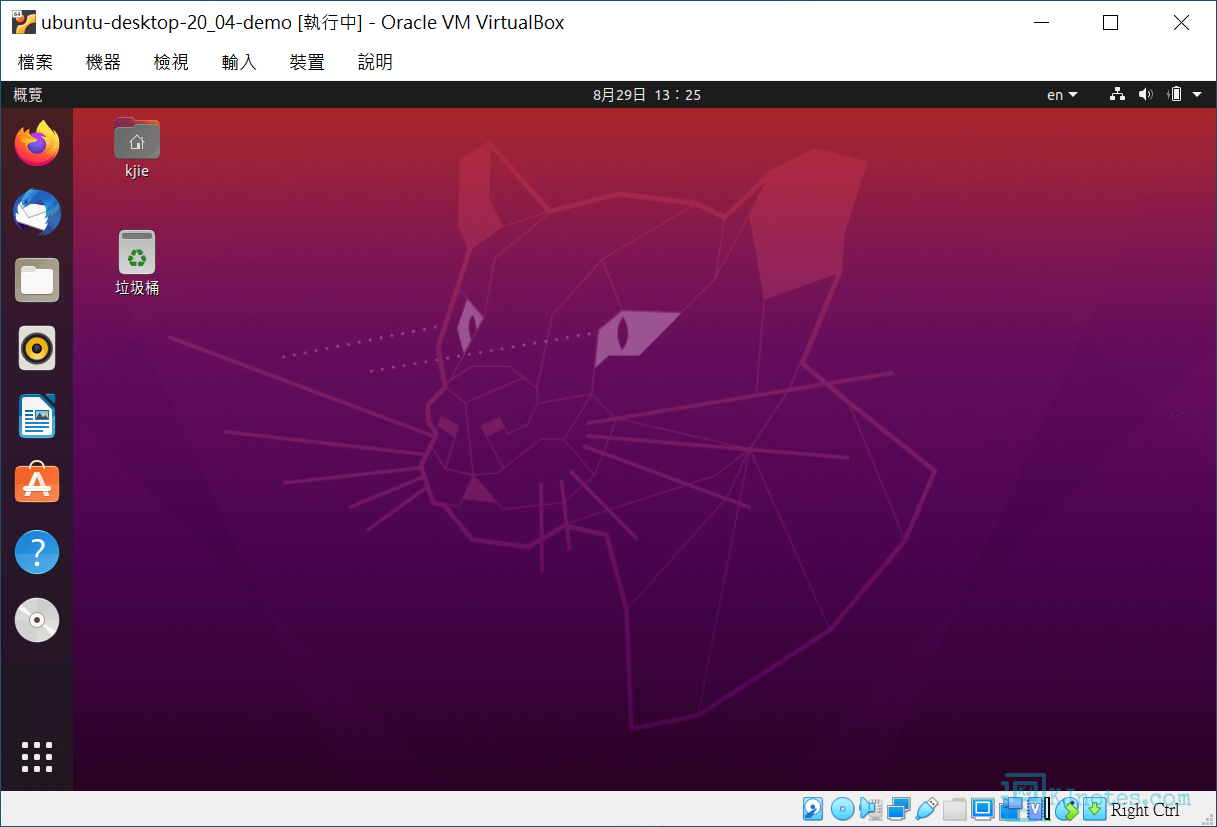Open the VirtualBox 裝置 (Devices) menu
The height and width of the screenshot is (827, 1217).
tap(307, 62)
